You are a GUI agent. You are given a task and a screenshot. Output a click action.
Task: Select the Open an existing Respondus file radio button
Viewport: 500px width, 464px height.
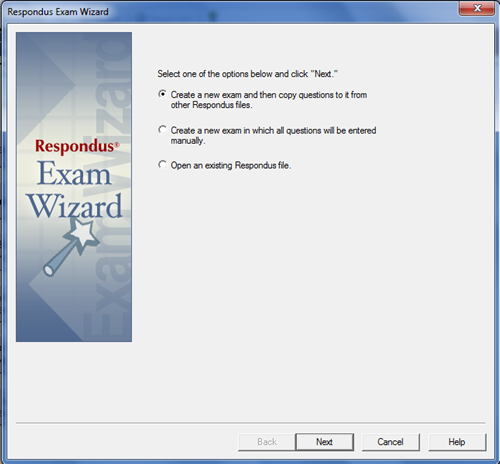click(x=162, y=165)
